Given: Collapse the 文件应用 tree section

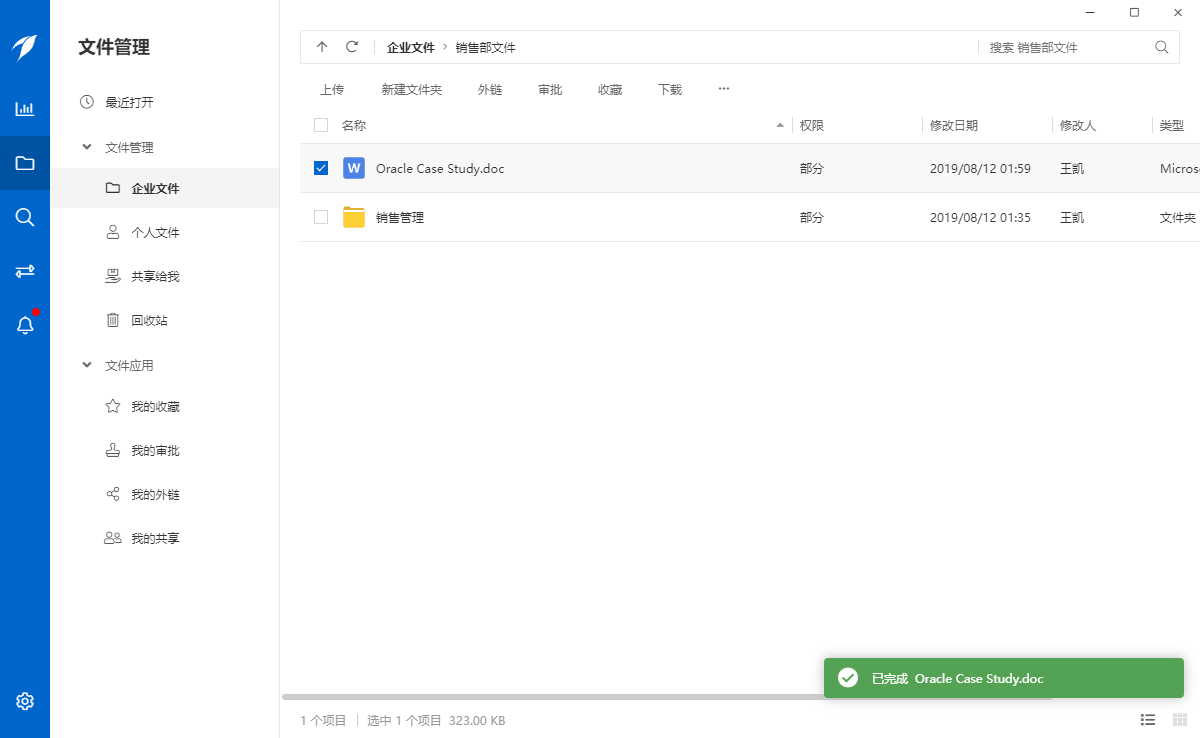Looking at the screenshot, I should (86, 365).
